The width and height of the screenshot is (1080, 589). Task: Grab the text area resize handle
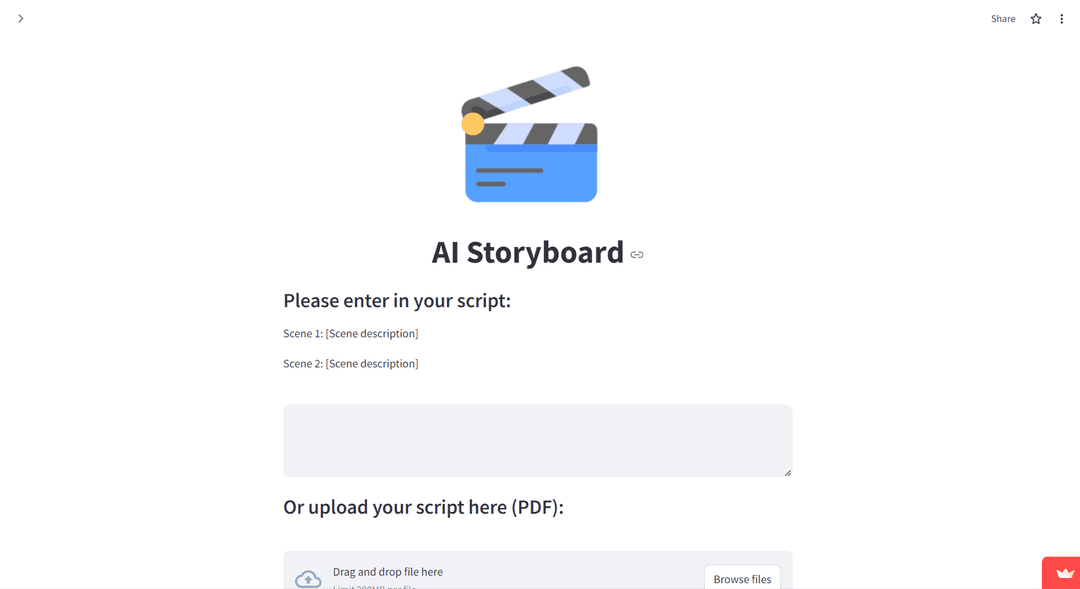click(x=787, y=472)
